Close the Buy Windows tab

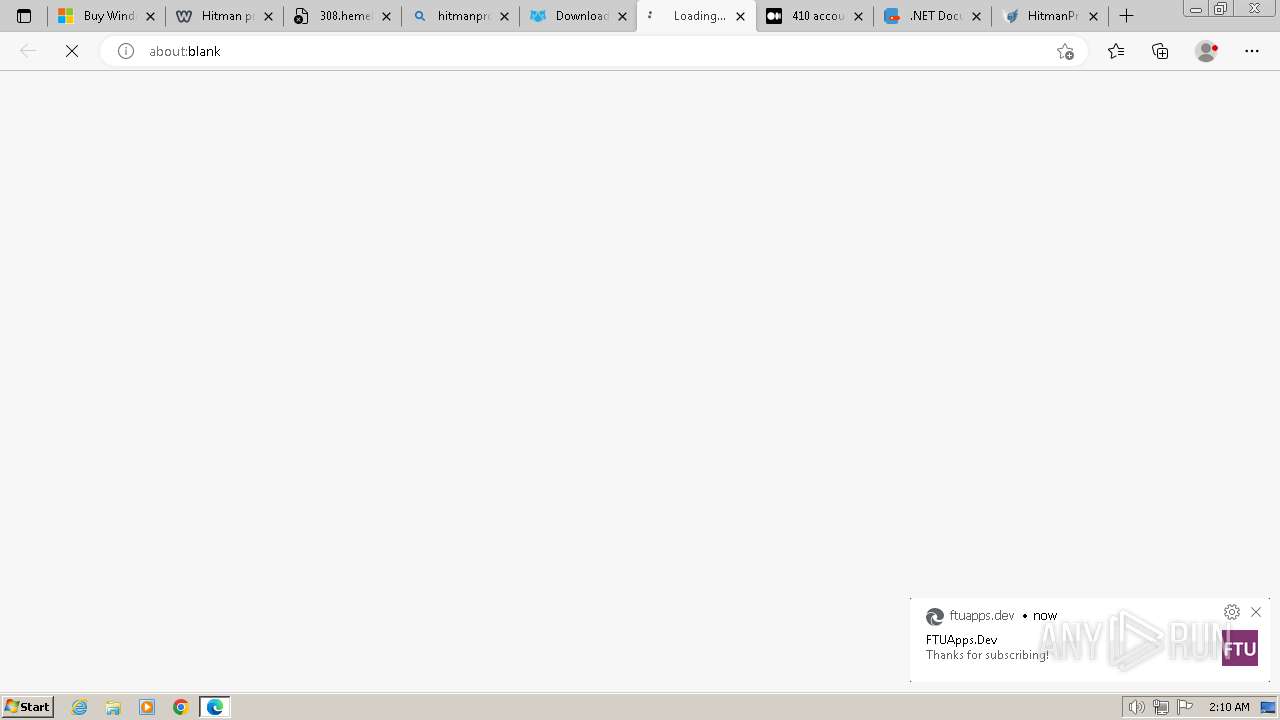(x=150, y=16)
